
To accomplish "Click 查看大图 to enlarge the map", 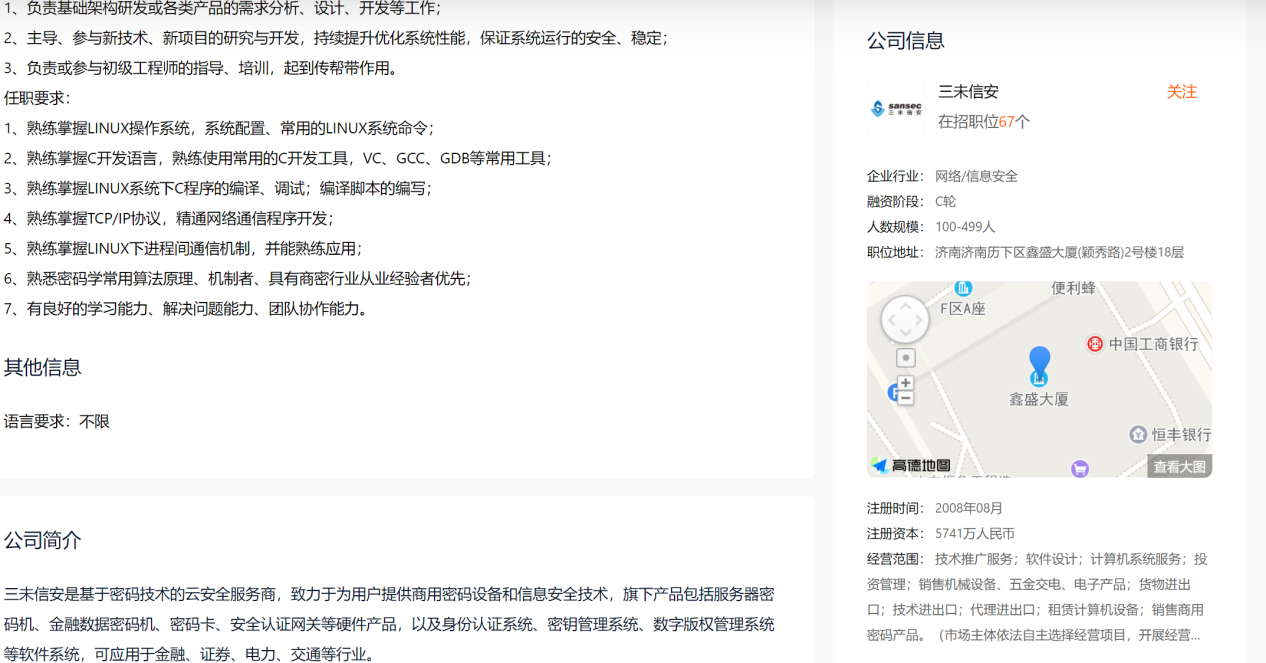I will (x=1179, y=466).
